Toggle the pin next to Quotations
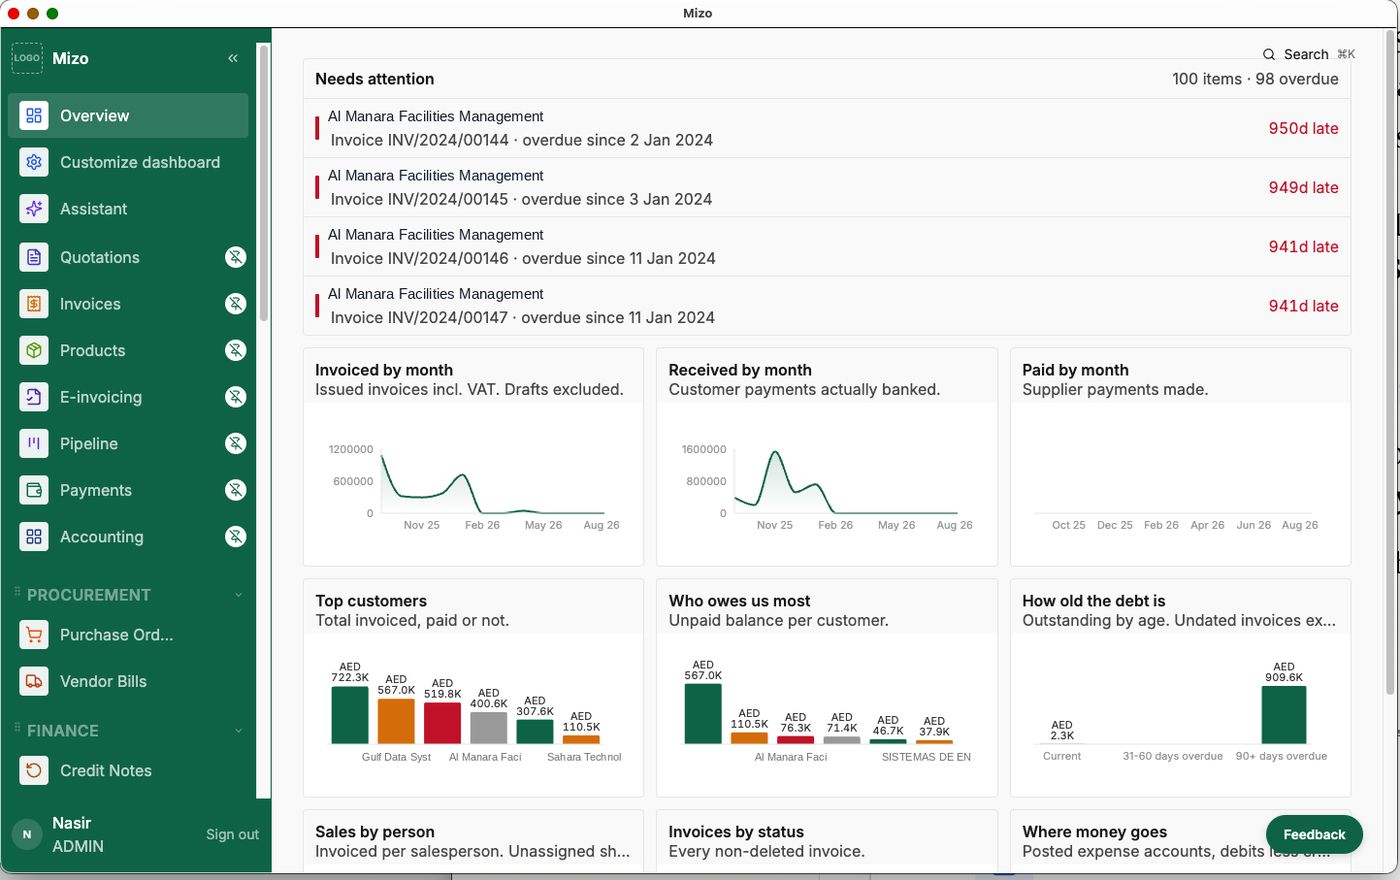Image resolution: width=1400 pixels, height=880 pixels. pyautogui.click(x=236, y=257)
